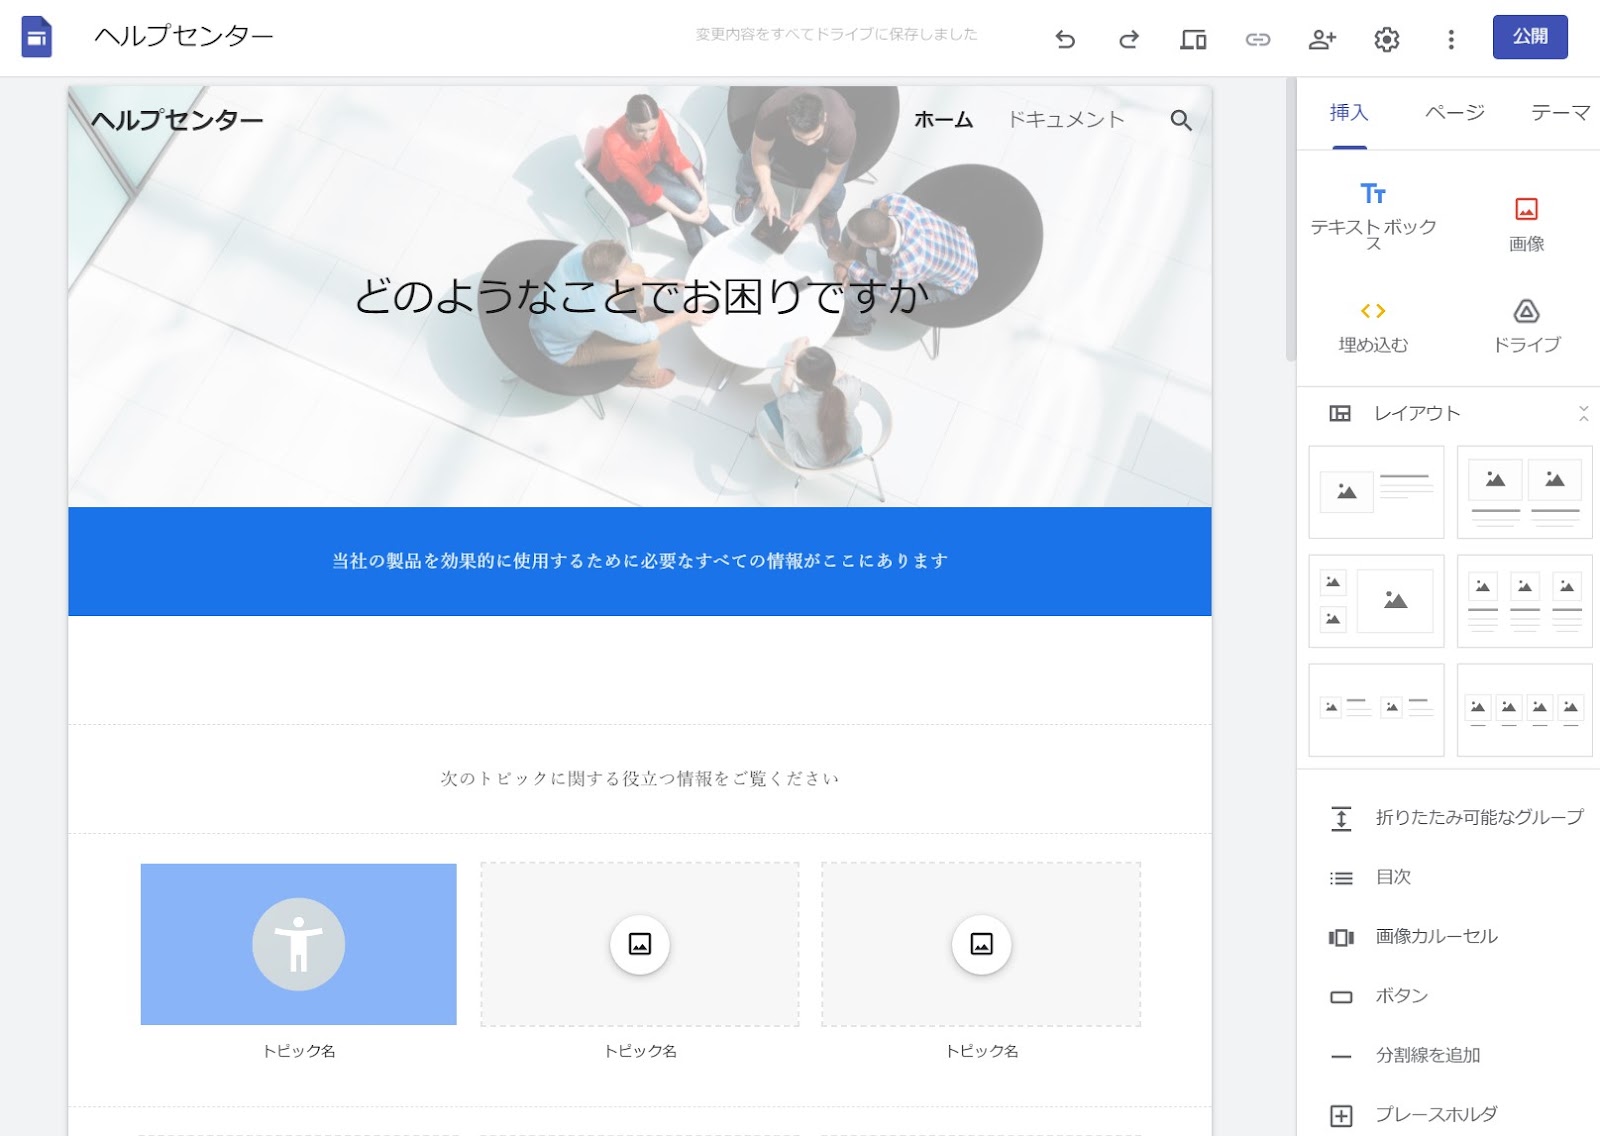This screenshot has width=1600, height=1136.
Task: Open the site settings gear
Action: tap(1387, 39)
